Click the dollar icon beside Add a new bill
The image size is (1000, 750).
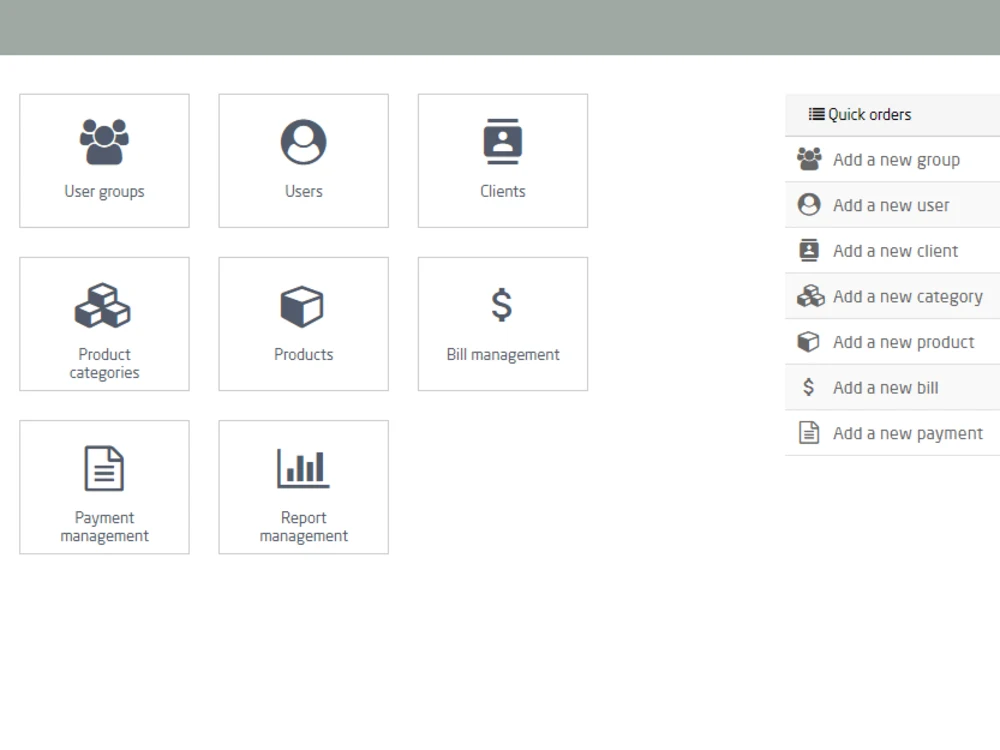[809, 387]
